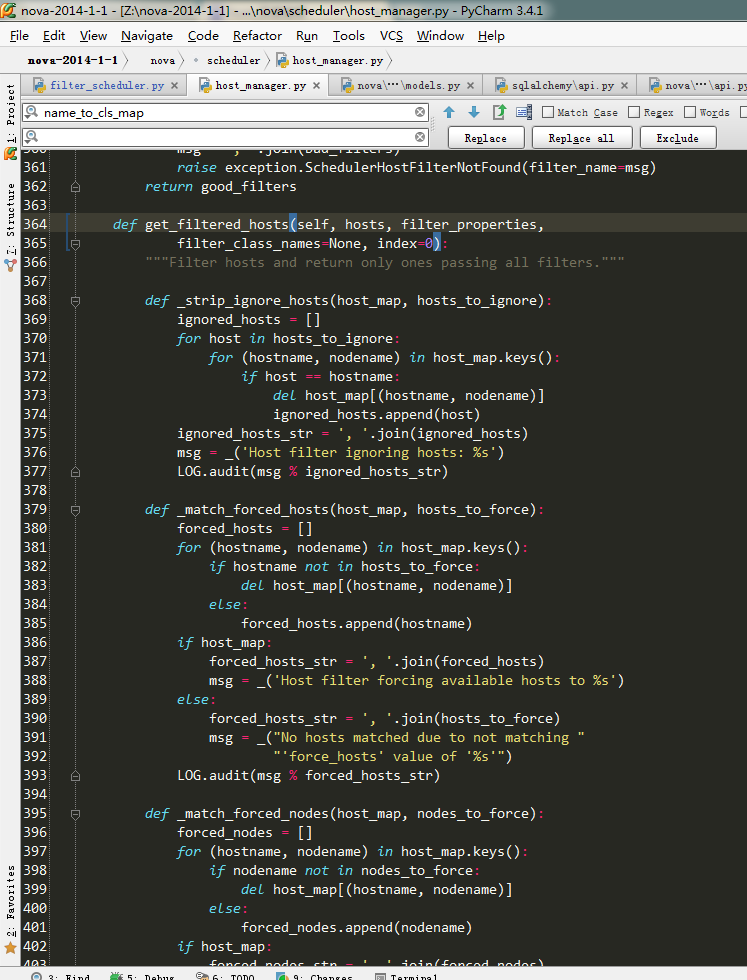Collapse fold marker at line 362
Viewport: 747px width, 980px height.
click(x=75, y=187)
